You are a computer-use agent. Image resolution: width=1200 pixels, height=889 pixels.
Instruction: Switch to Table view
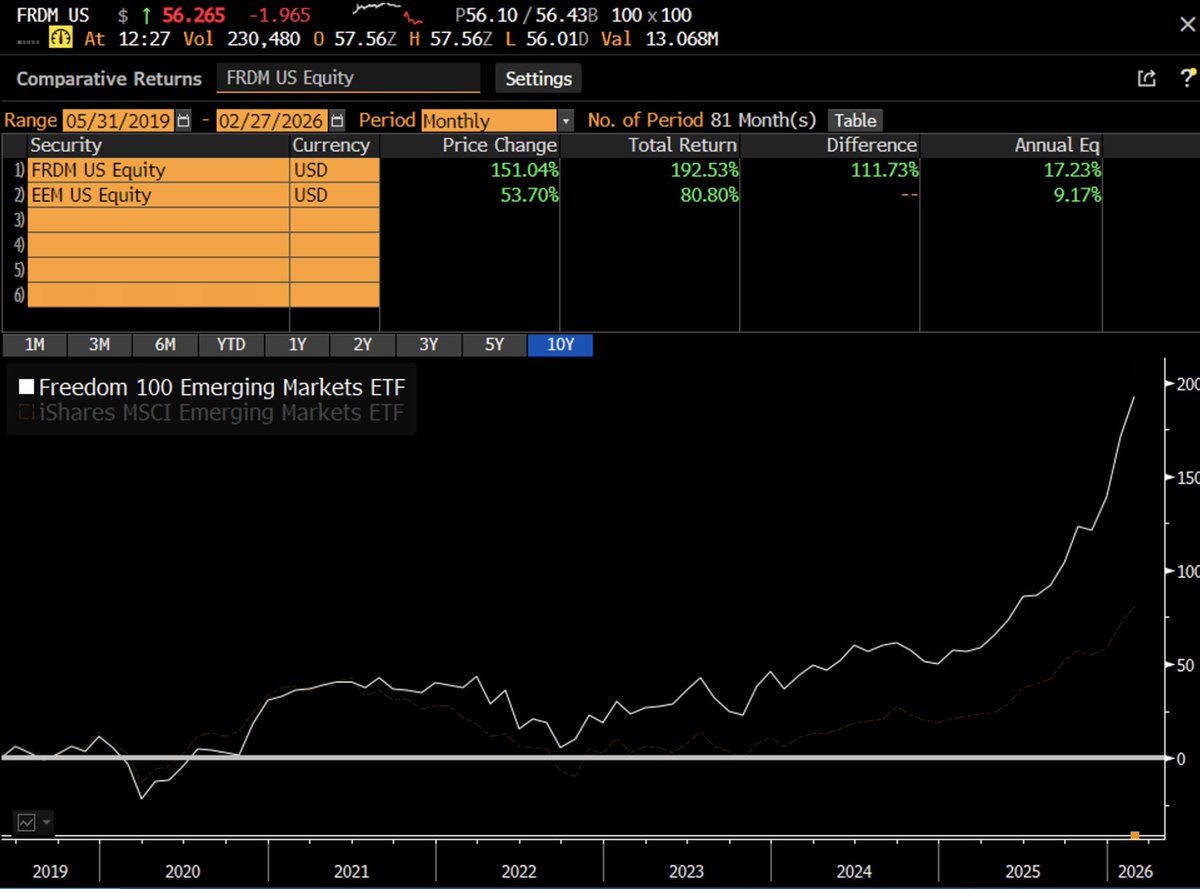tap(855, 120)
